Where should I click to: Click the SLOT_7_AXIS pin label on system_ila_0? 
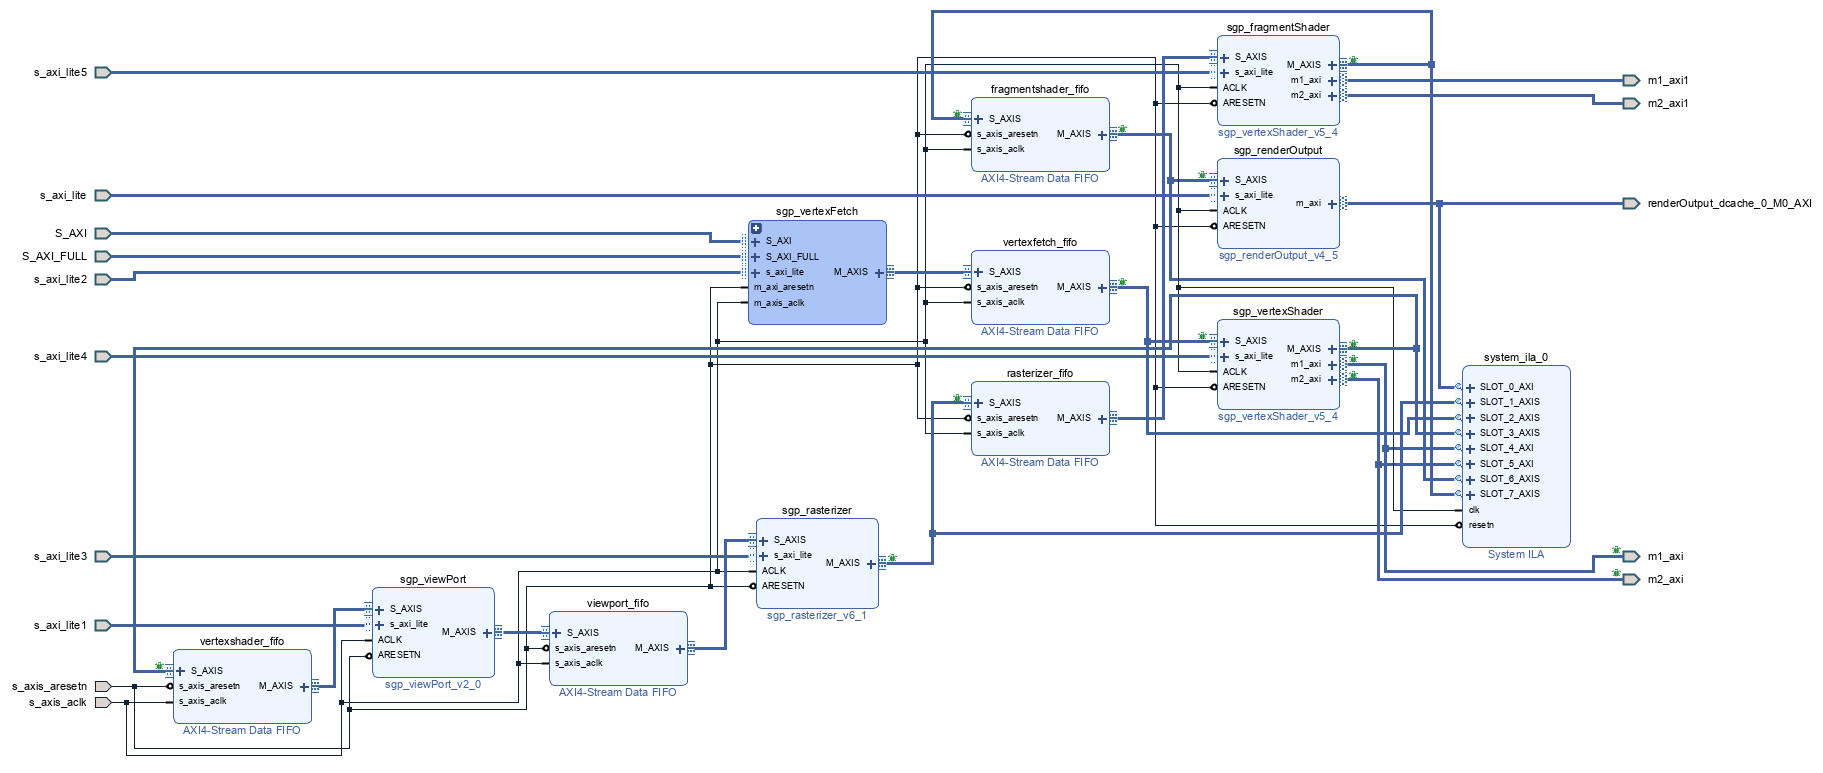click(1509, 494)
